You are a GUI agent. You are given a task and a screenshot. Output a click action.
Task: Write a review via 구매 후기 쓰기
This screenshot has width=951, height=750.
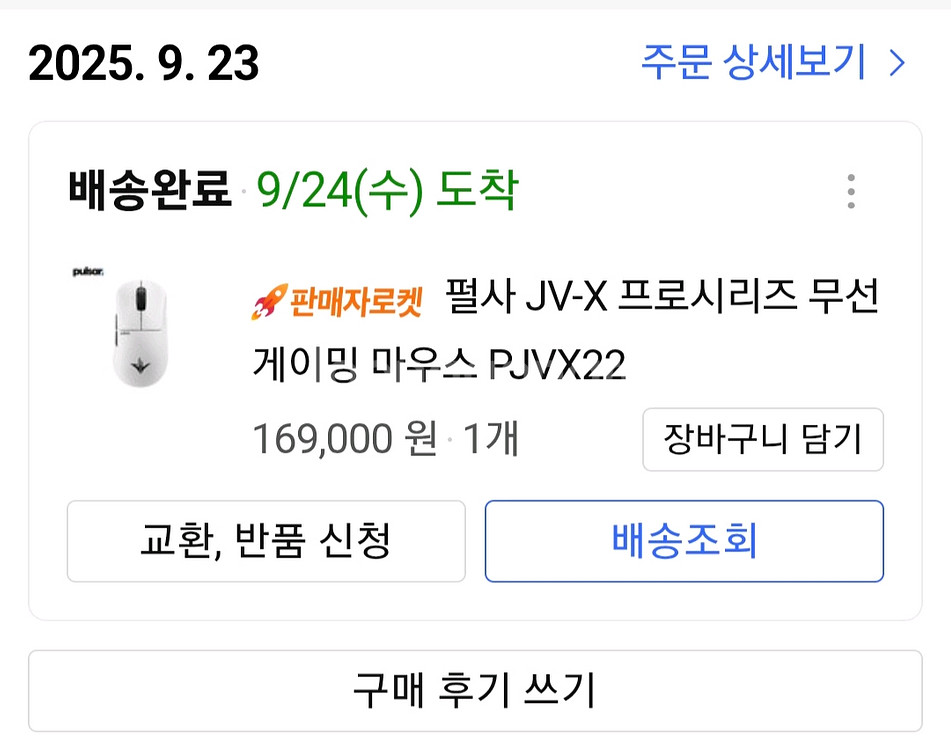point(475,690)
